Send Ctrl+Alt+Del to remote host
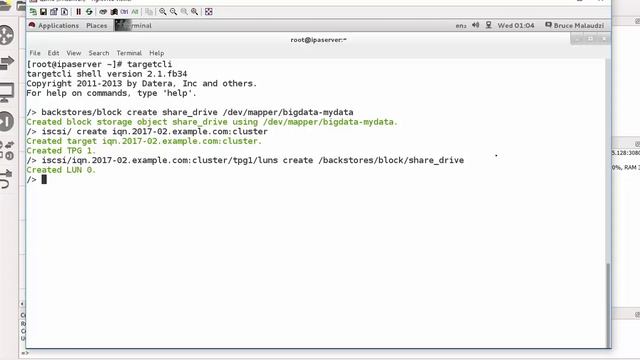This screenshot has height=360, width=640. (103, 12)
